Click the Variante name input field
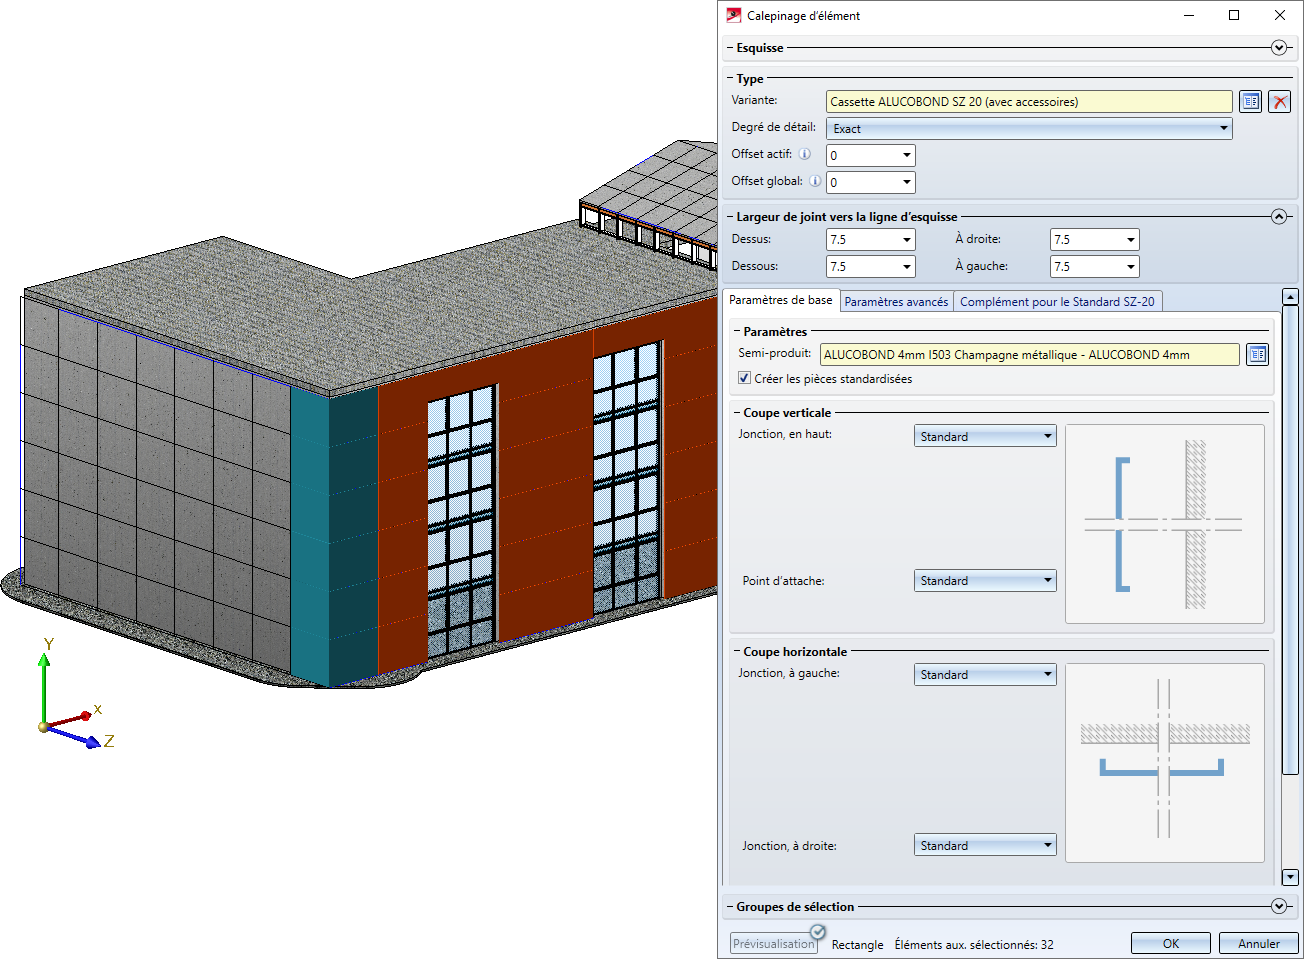1304x959 pixels. pos(1029,102)
